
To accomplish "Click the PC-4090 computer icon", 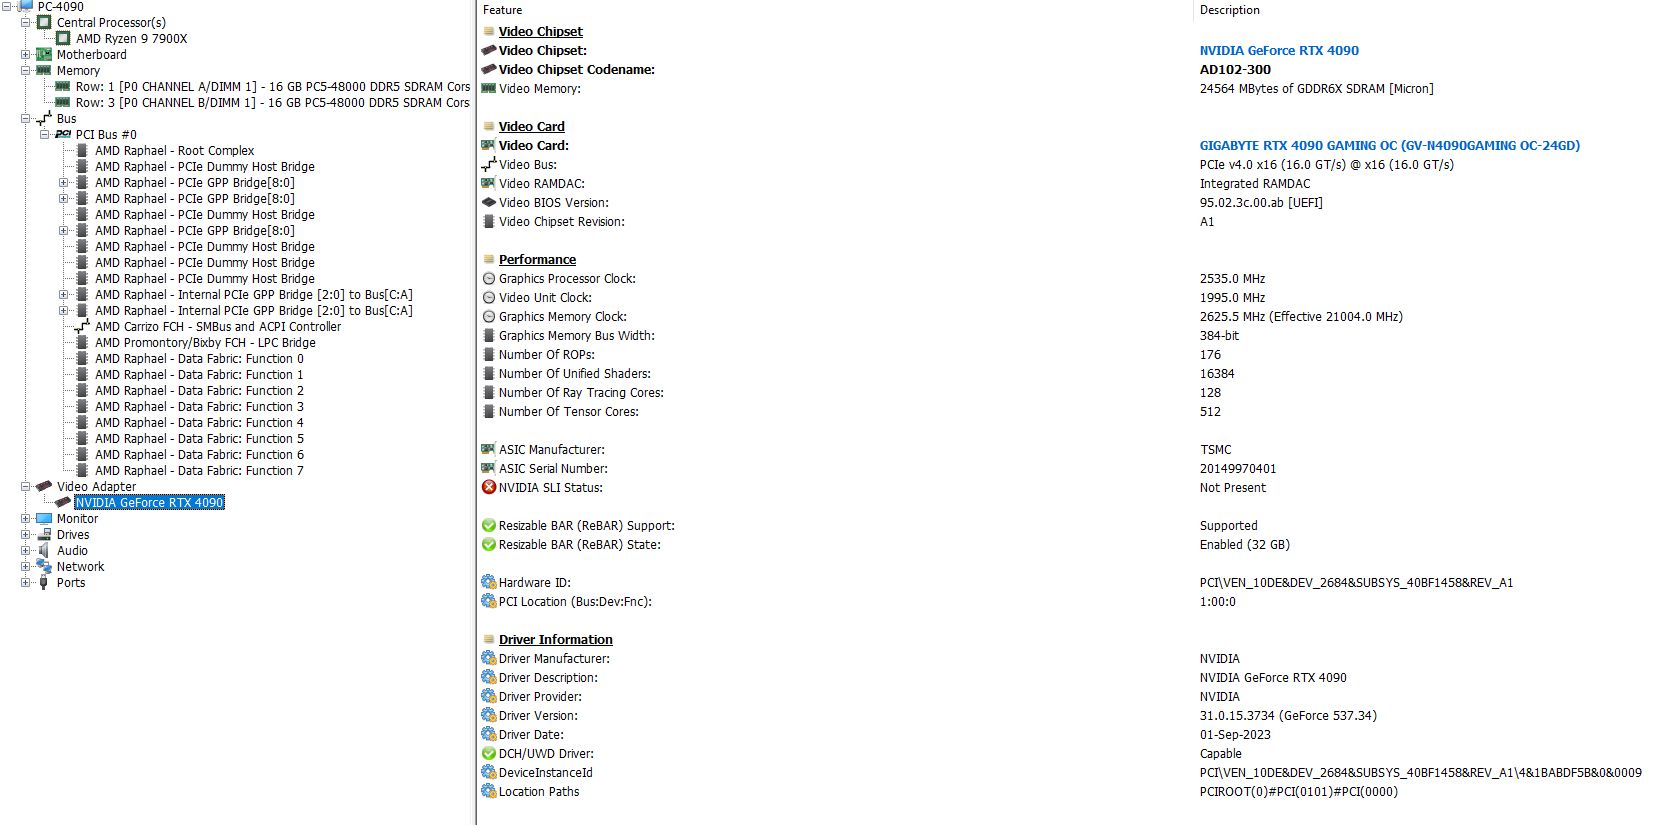I will pos(25,6).
